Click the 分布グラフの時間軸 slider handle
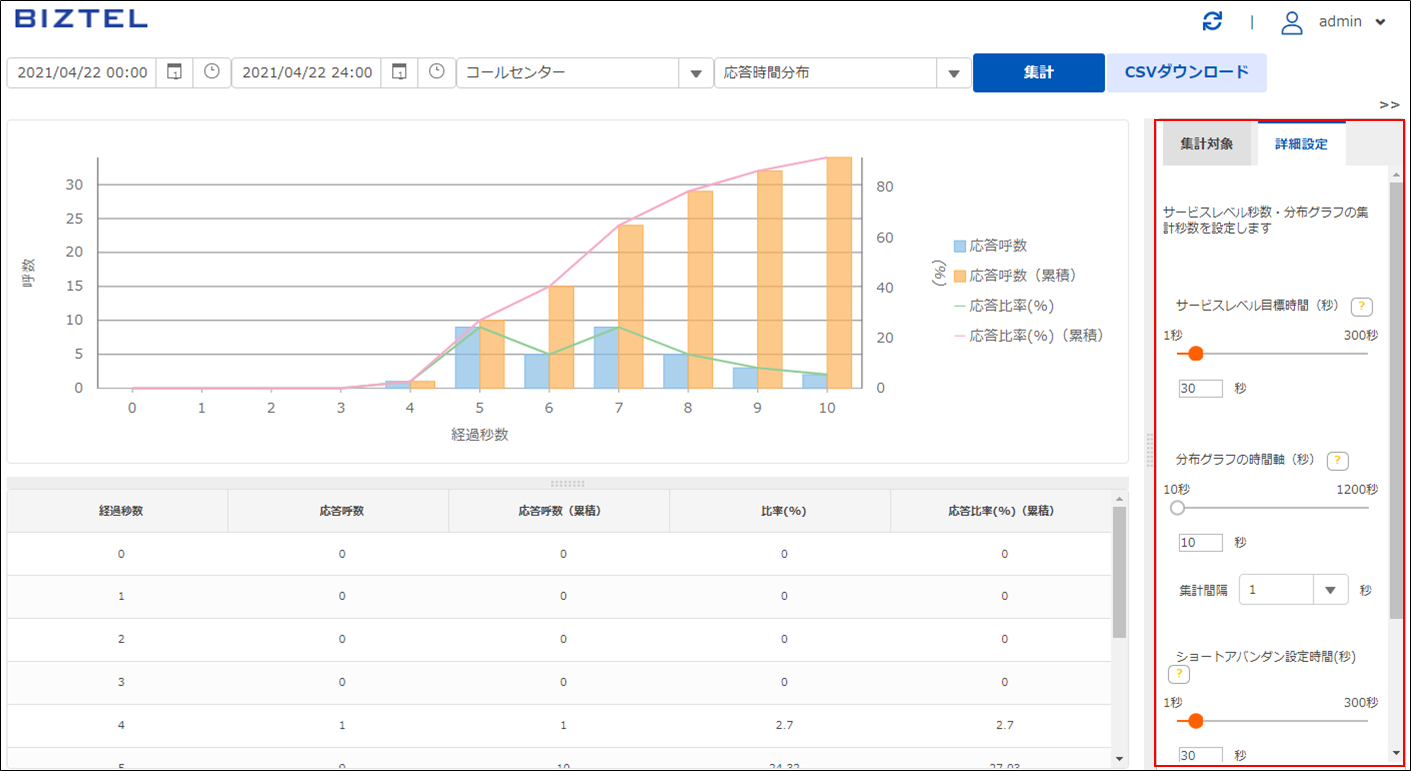1411x771 pixels. pyautogui.click(x=1177, y=507)
